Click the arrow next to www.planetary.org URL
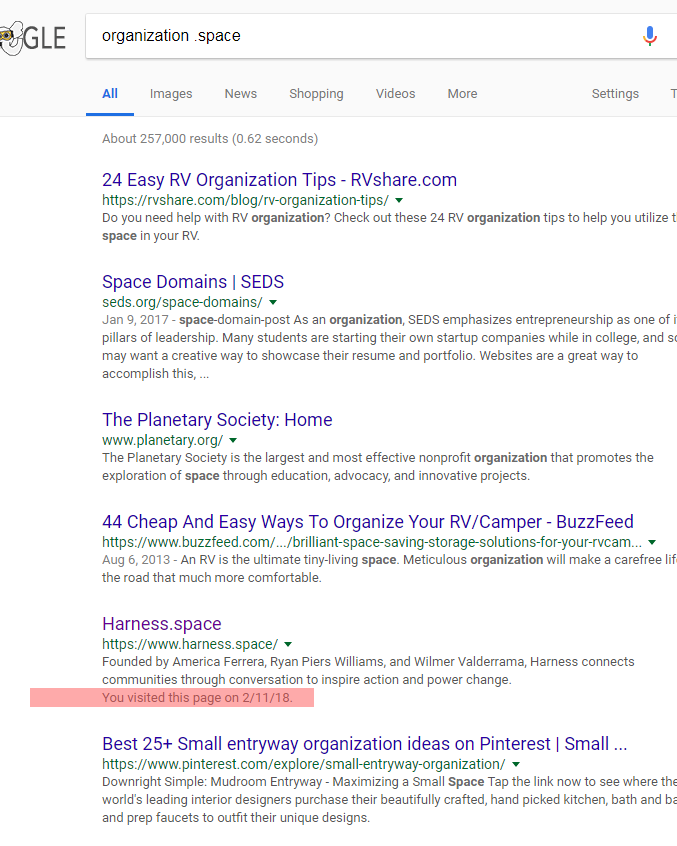 pos(233,441)
